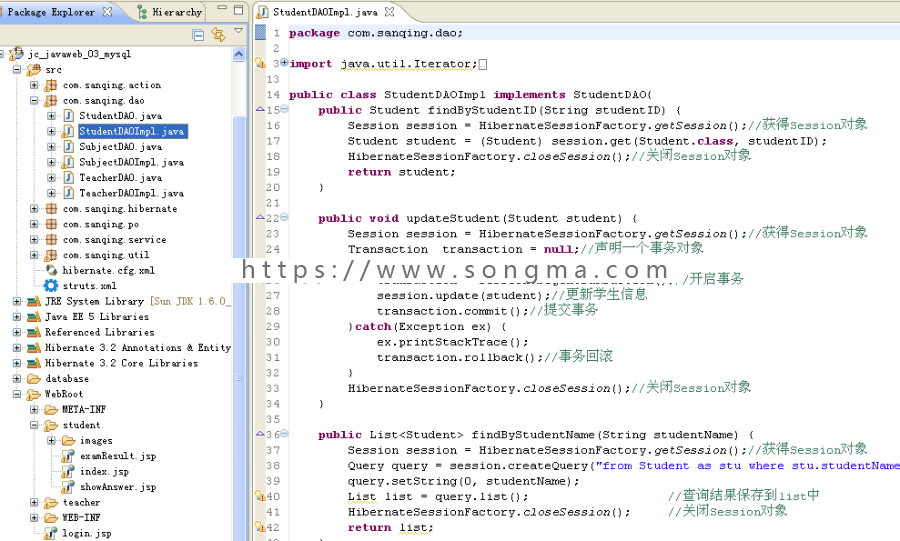
Task: Open examResult.jsp file icon
Action: pos(68,456)
